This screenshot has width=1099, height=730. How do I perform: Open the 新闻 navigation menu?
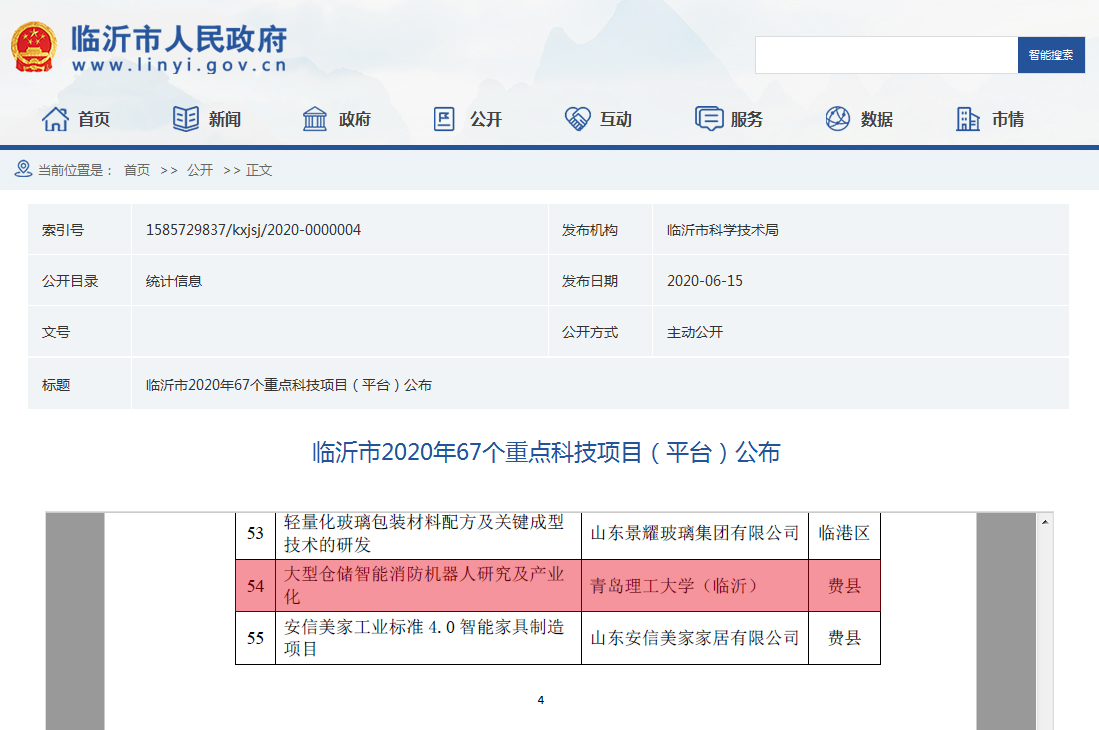coord(225,120)
